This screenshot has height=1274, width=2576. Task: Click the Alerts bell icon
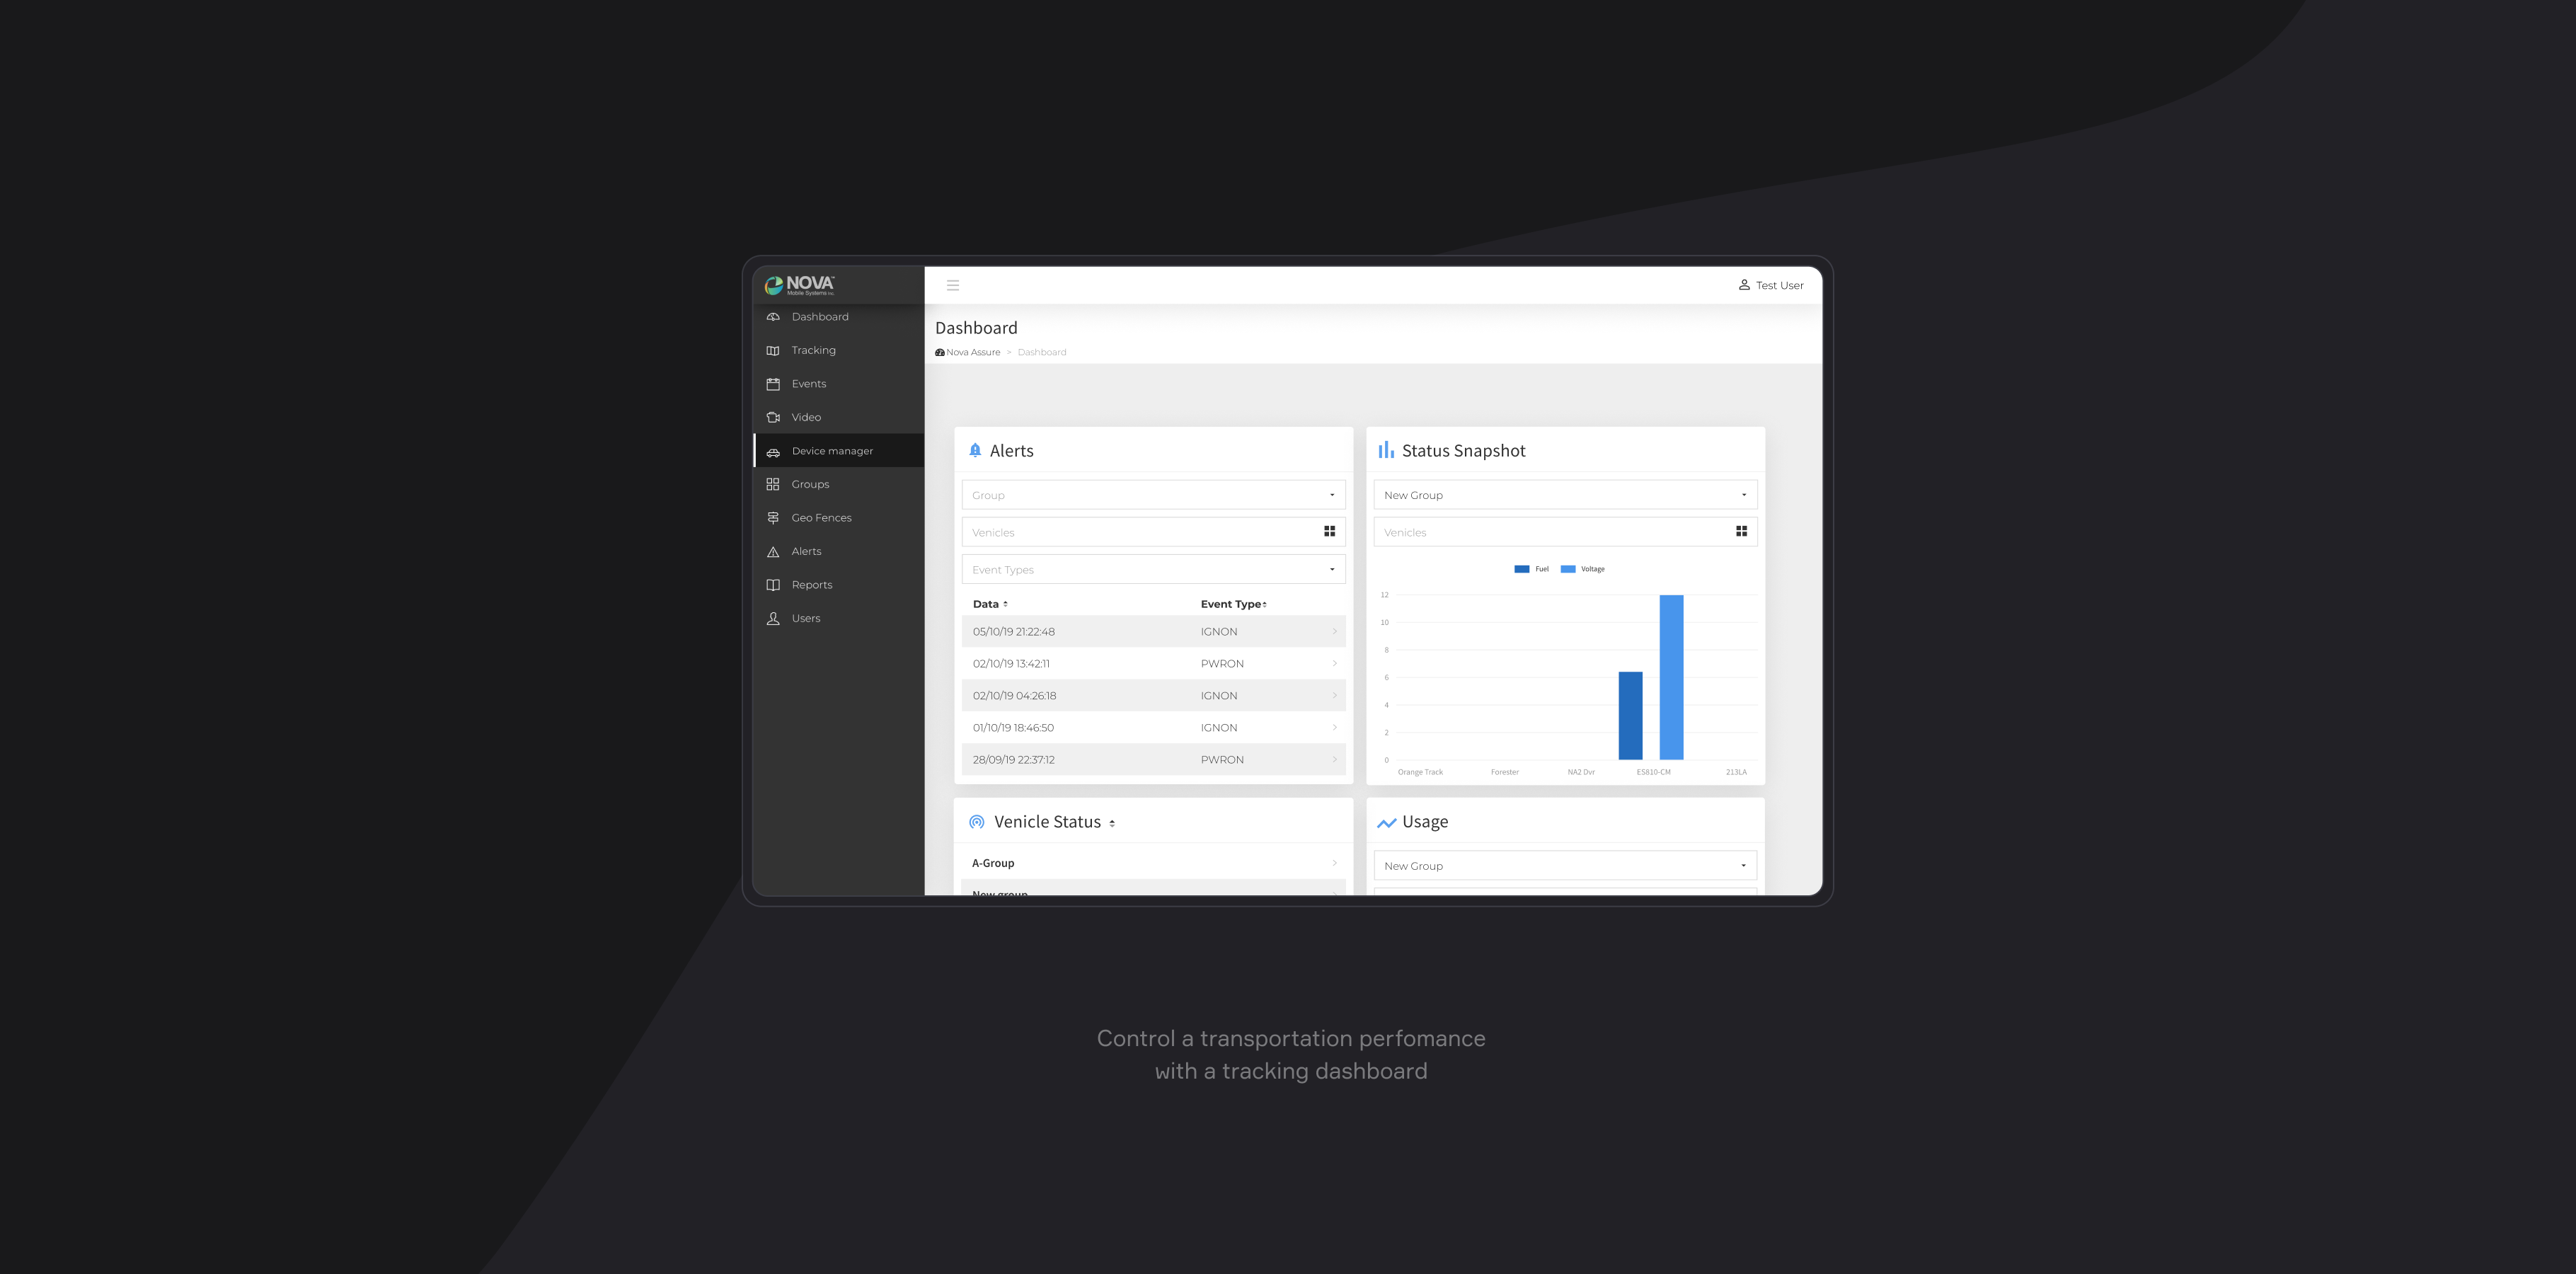click(975, 451)
